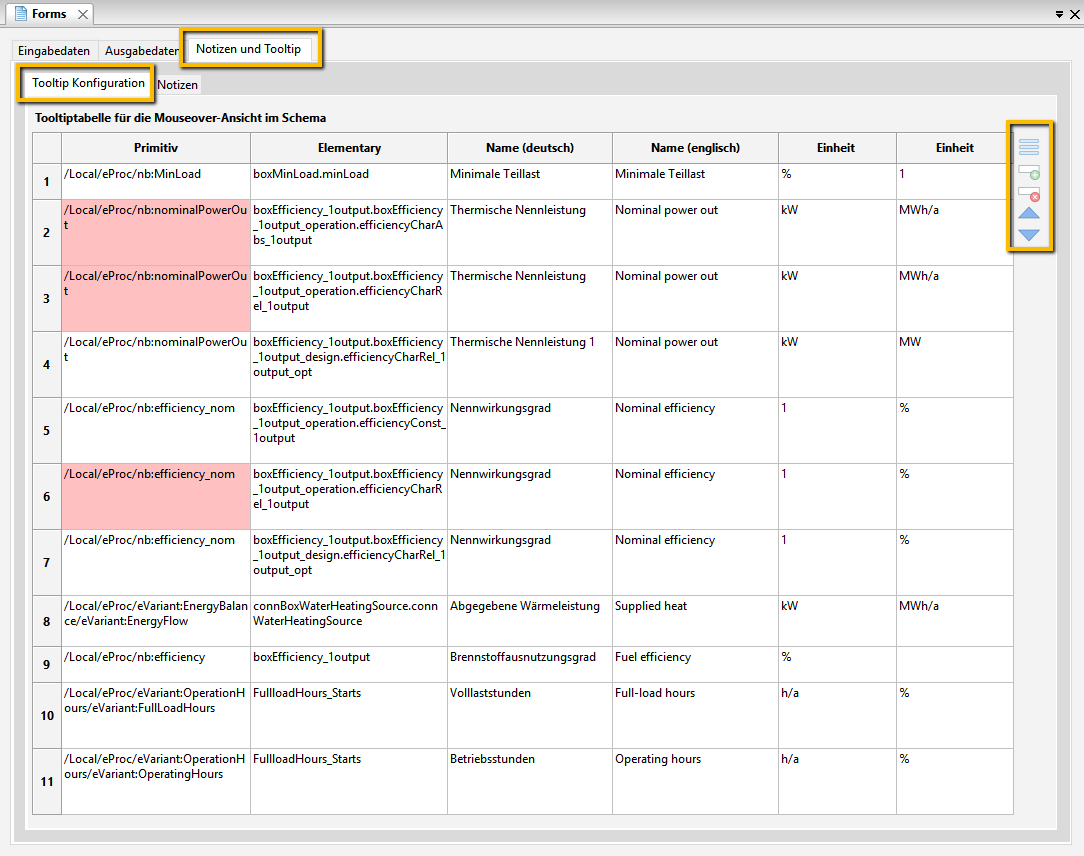
Task: Open the view menu arrow at the panel's top right
Action: click(x=1059, y=14)
